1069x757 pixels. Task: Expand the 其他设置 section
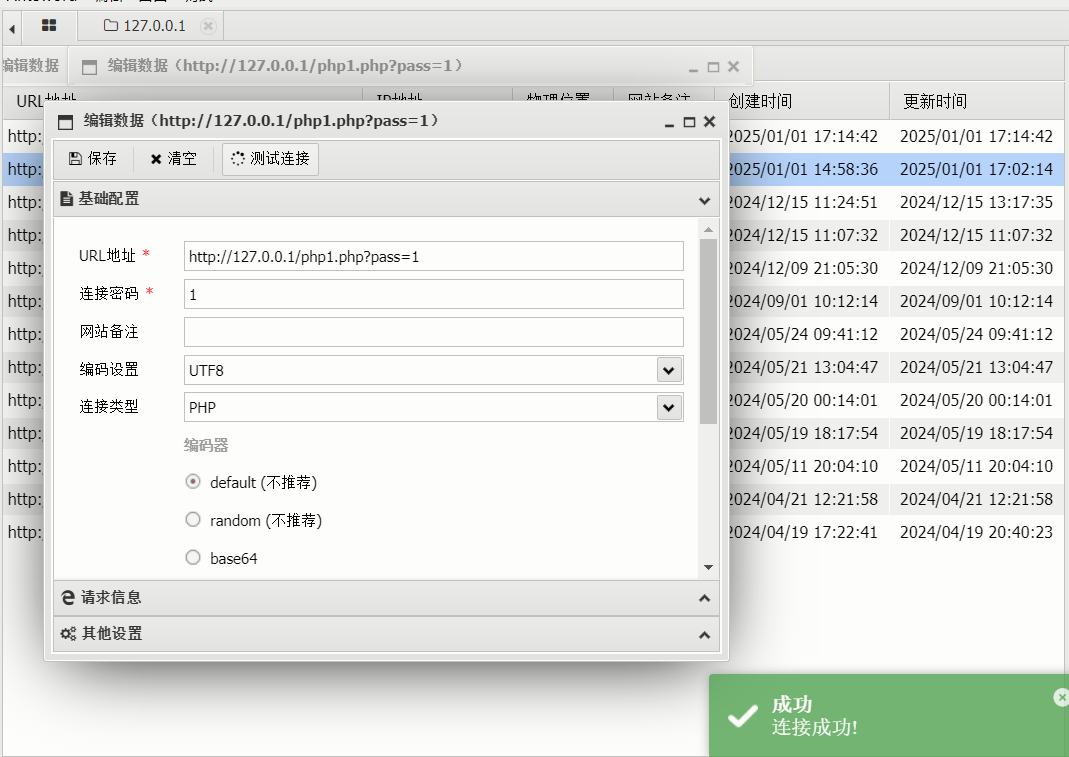(386, 634)
